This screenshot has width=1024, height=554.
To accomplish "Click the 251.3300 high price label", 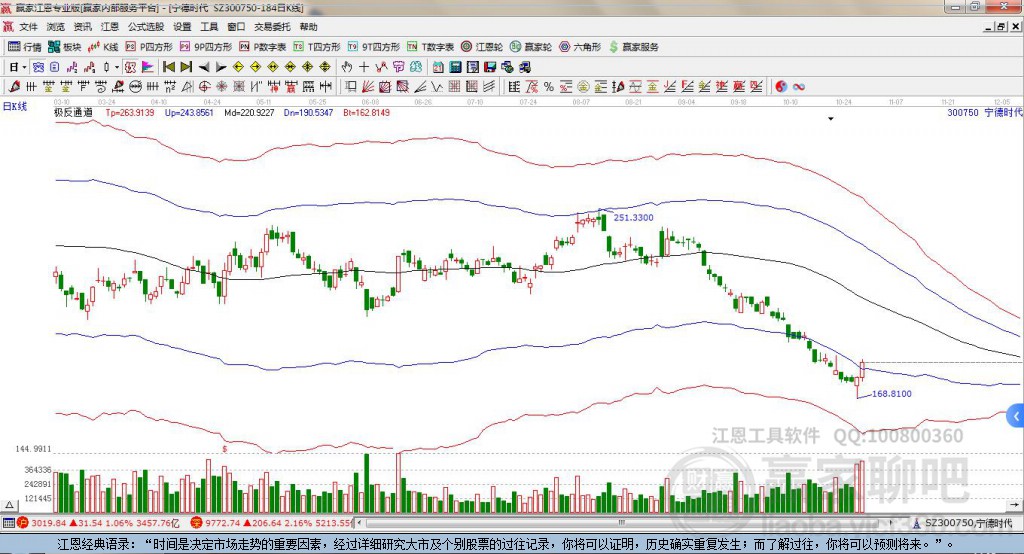I will click(633, 218).
